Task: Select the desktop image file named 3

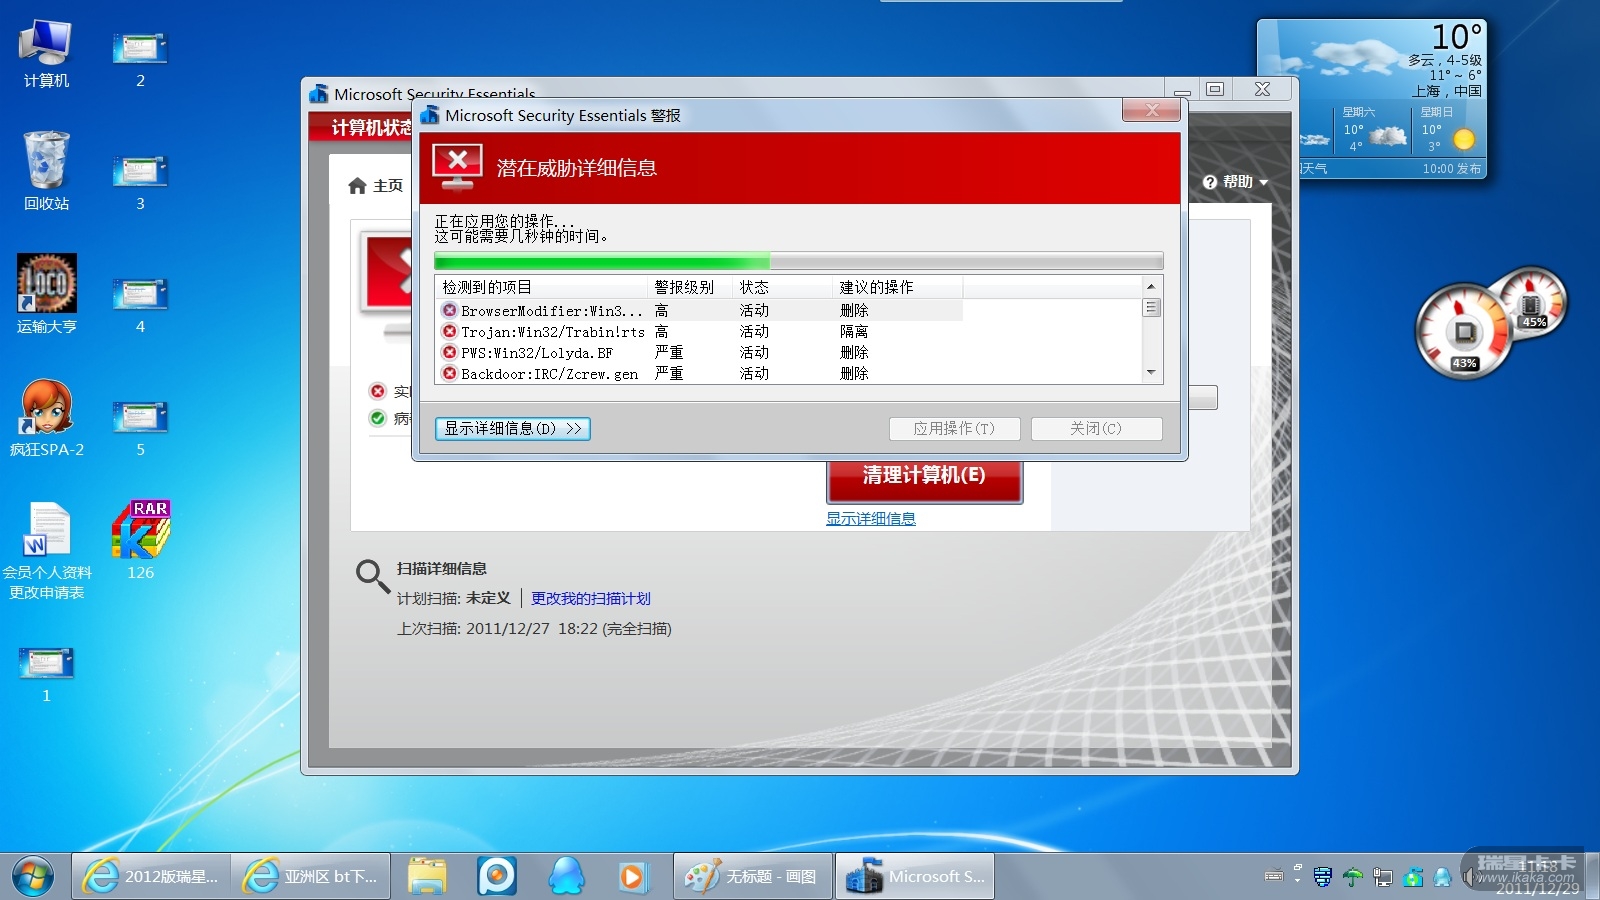Action: click(140, 181)
